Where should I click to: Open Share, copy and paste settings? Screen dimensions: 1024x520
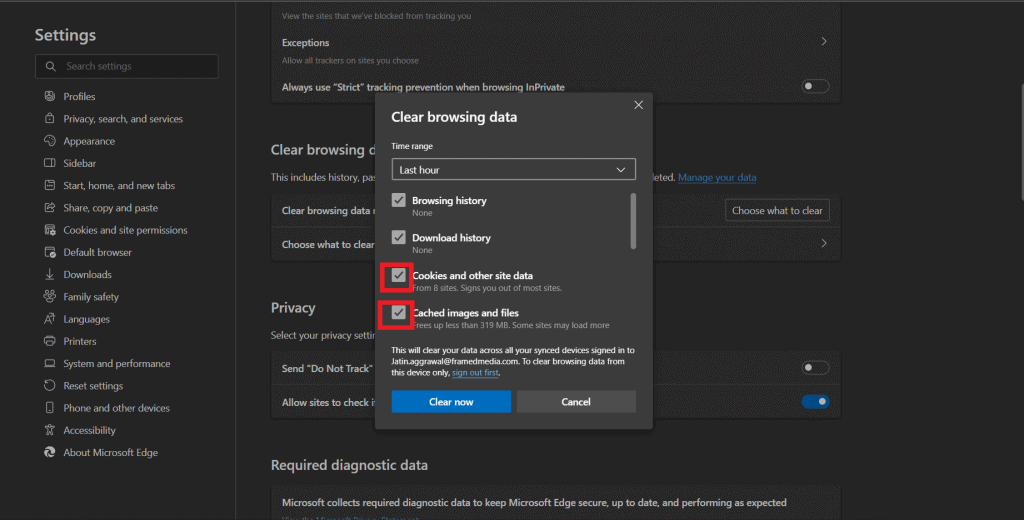point(110,207)
